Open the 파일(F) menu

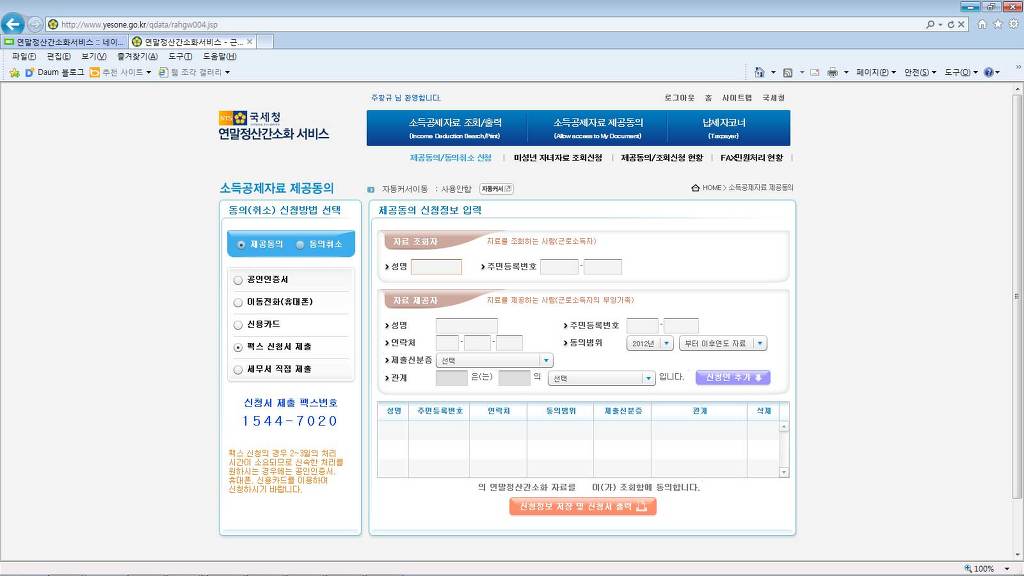tap(24, 57)
